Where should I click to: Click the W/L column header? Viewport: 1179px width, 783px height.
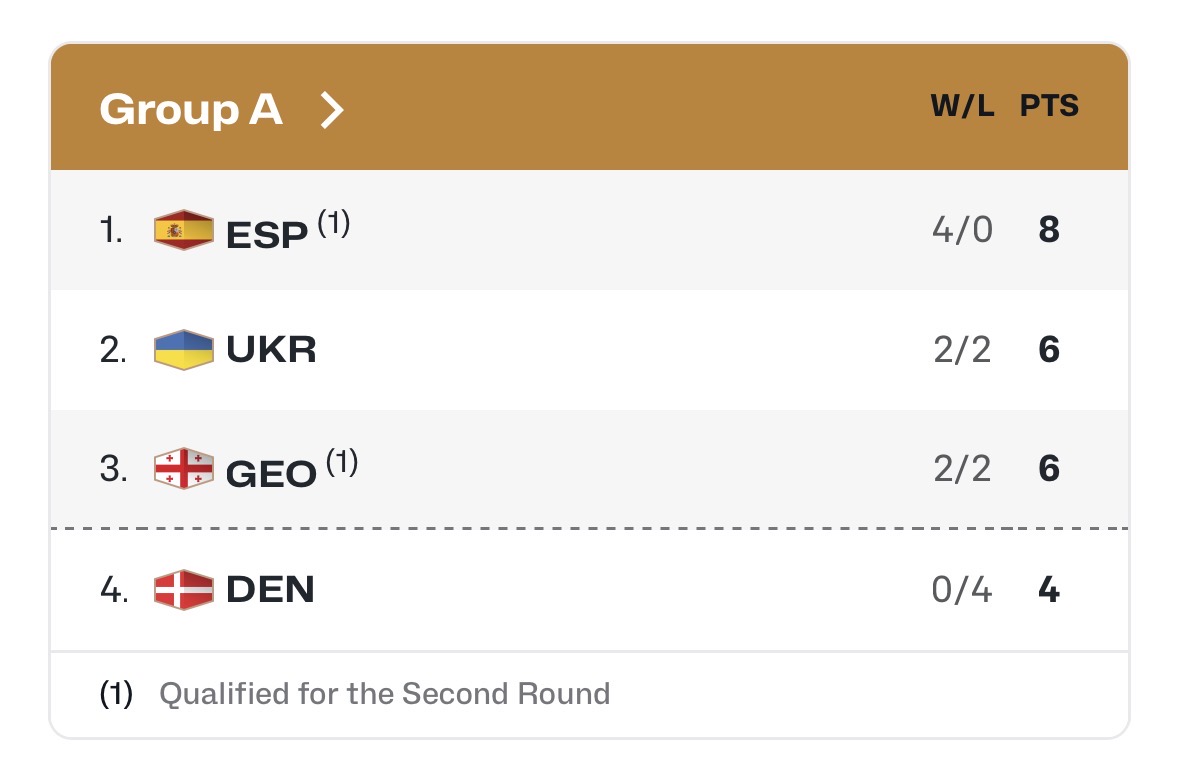pos(963,107)
